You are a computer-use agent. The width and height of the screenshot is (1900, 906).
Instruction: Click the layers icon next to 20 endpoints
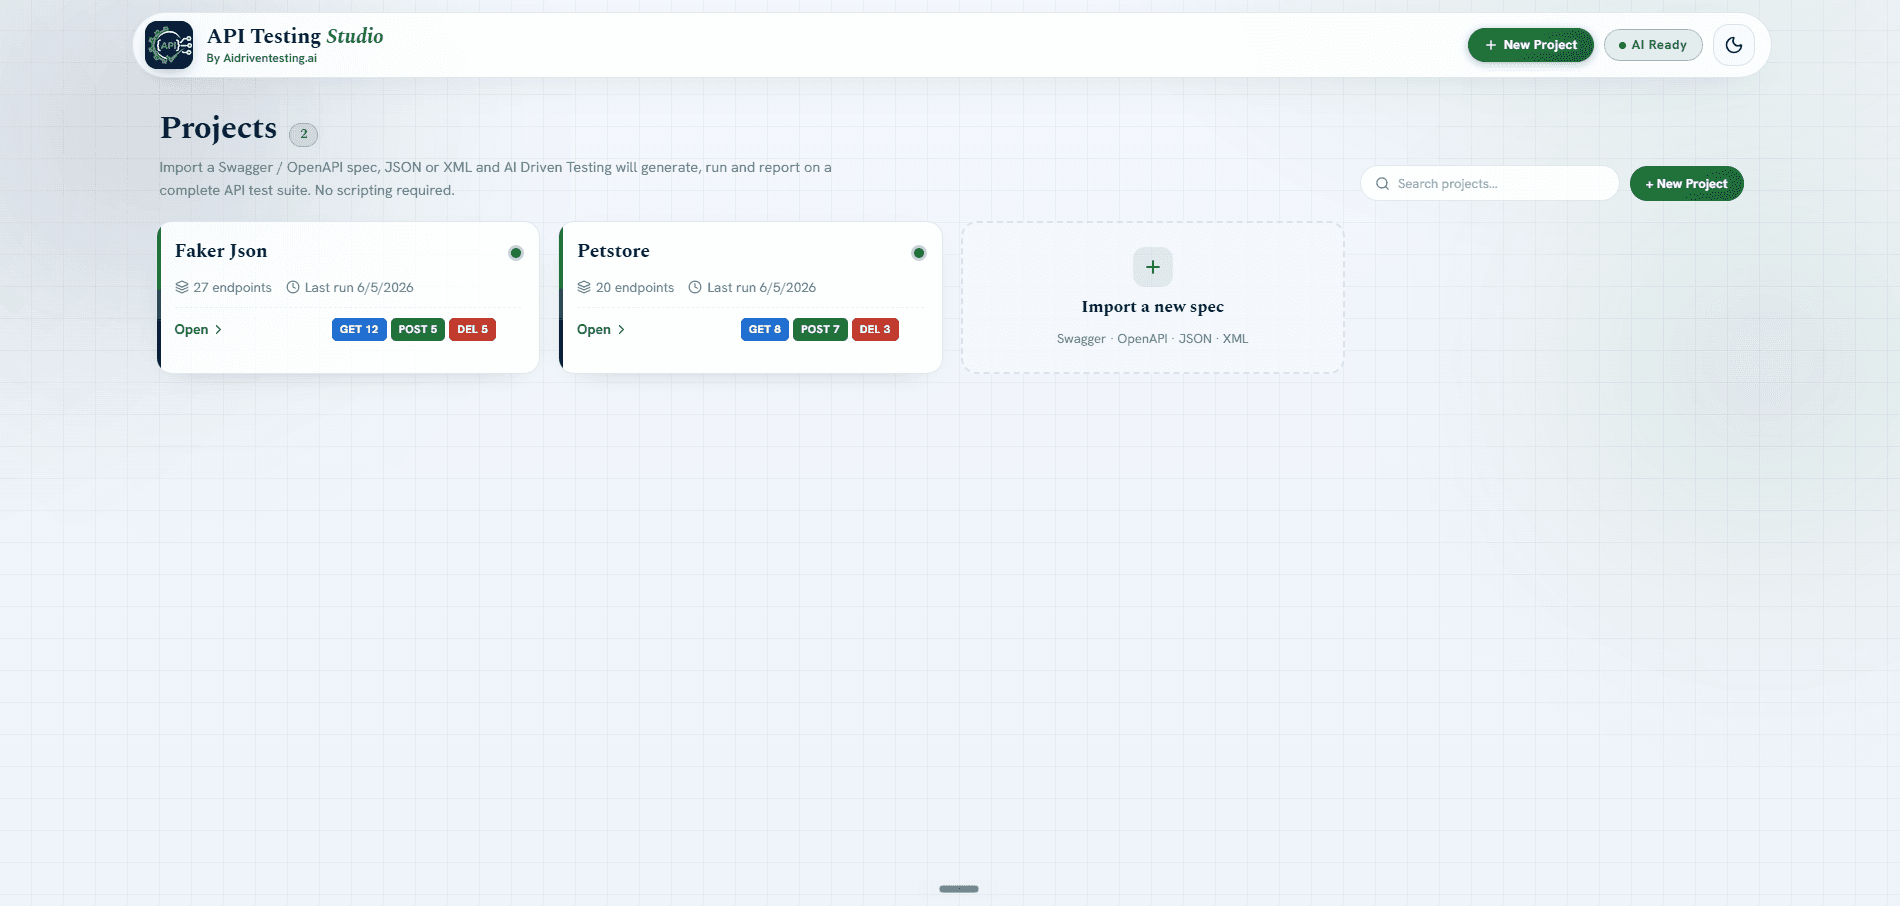(x=584, y=287)
